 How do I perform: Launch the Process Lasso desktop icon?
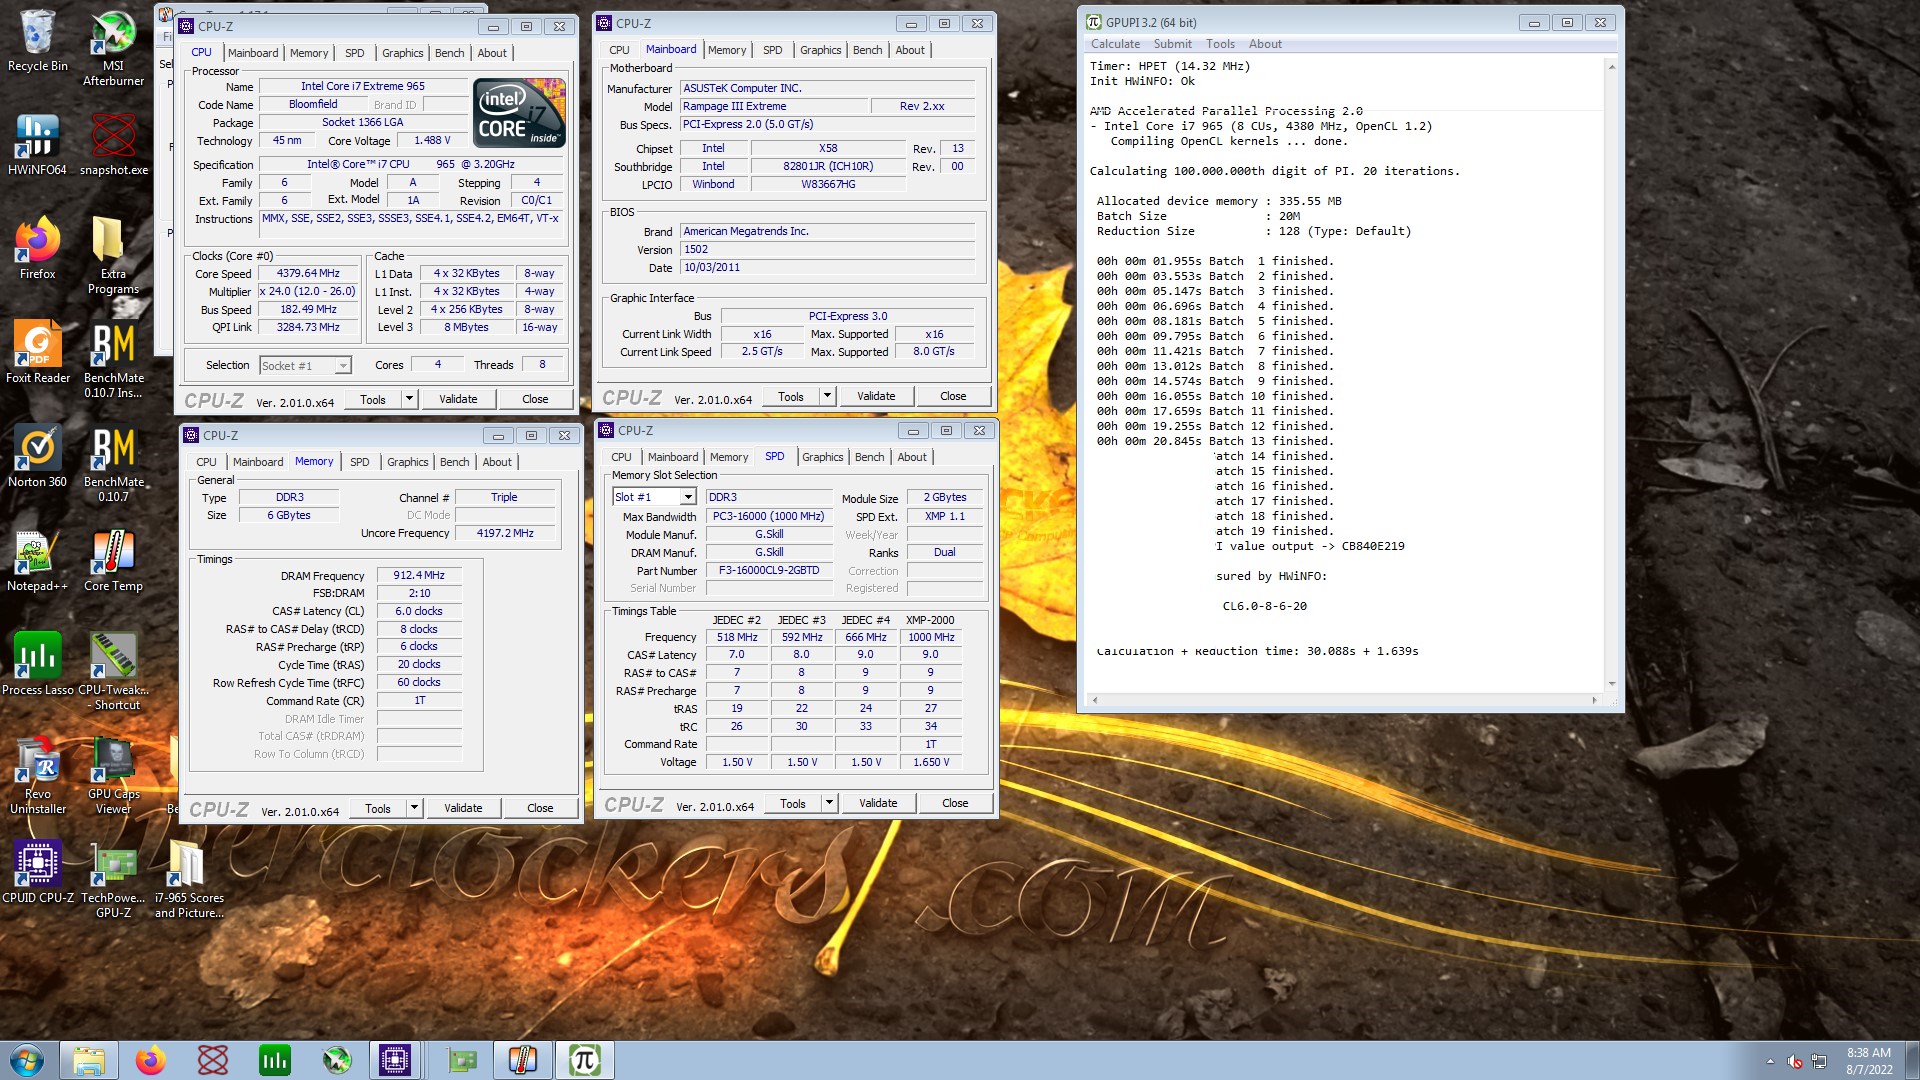[x=37, y=665]
